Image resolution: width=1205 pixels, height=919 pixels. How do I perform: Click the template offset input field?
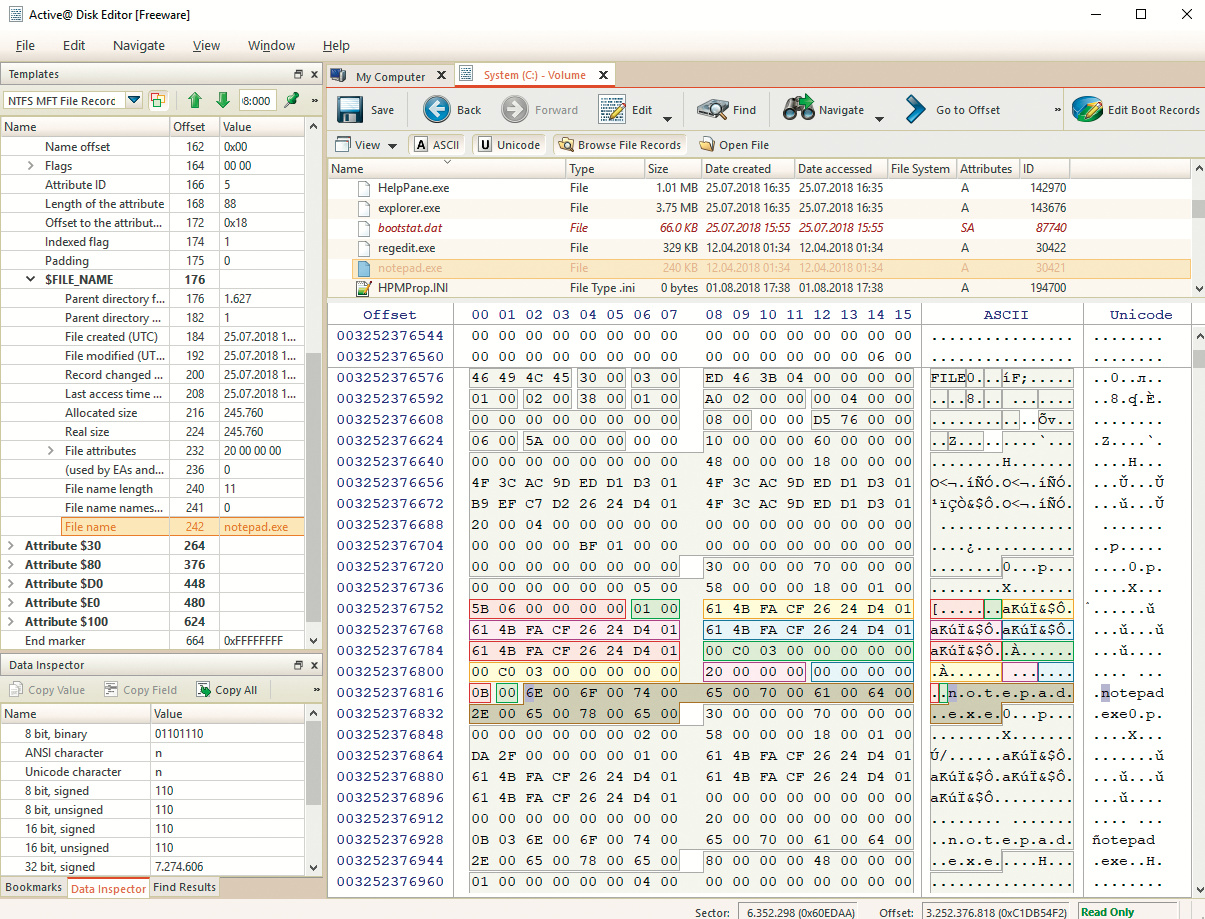point(257,101)
